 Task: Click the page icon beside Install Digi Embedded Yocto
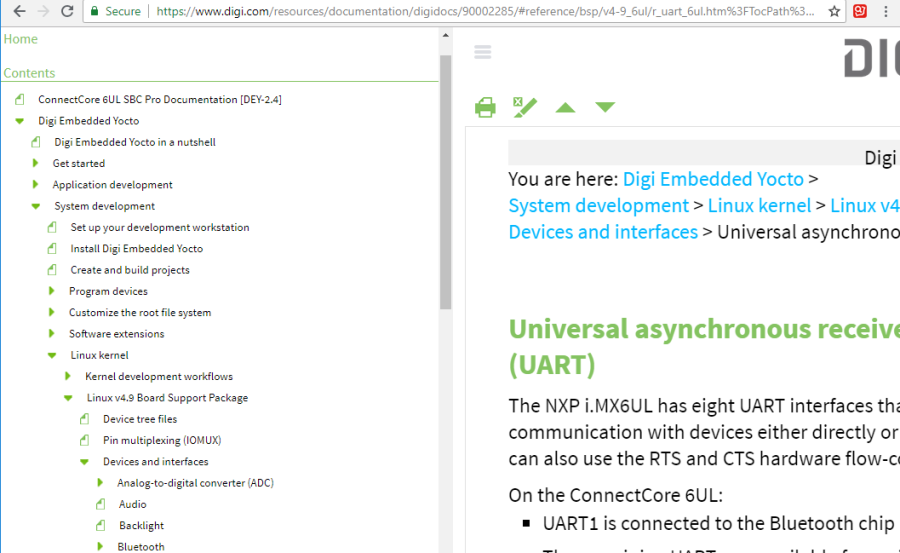tap(52, 249)
